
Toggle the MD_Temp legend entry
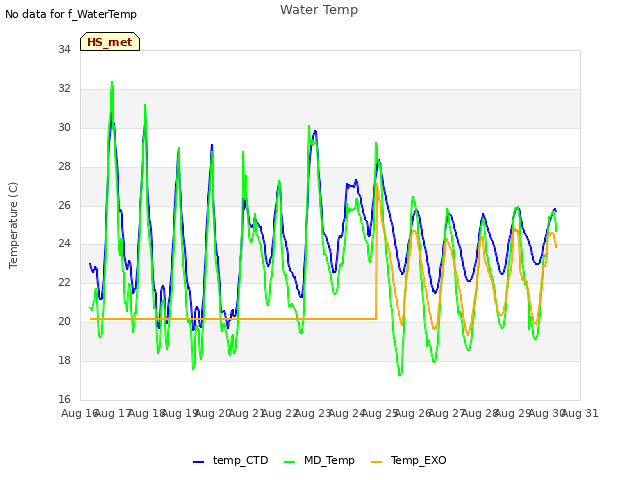point(319,460)
